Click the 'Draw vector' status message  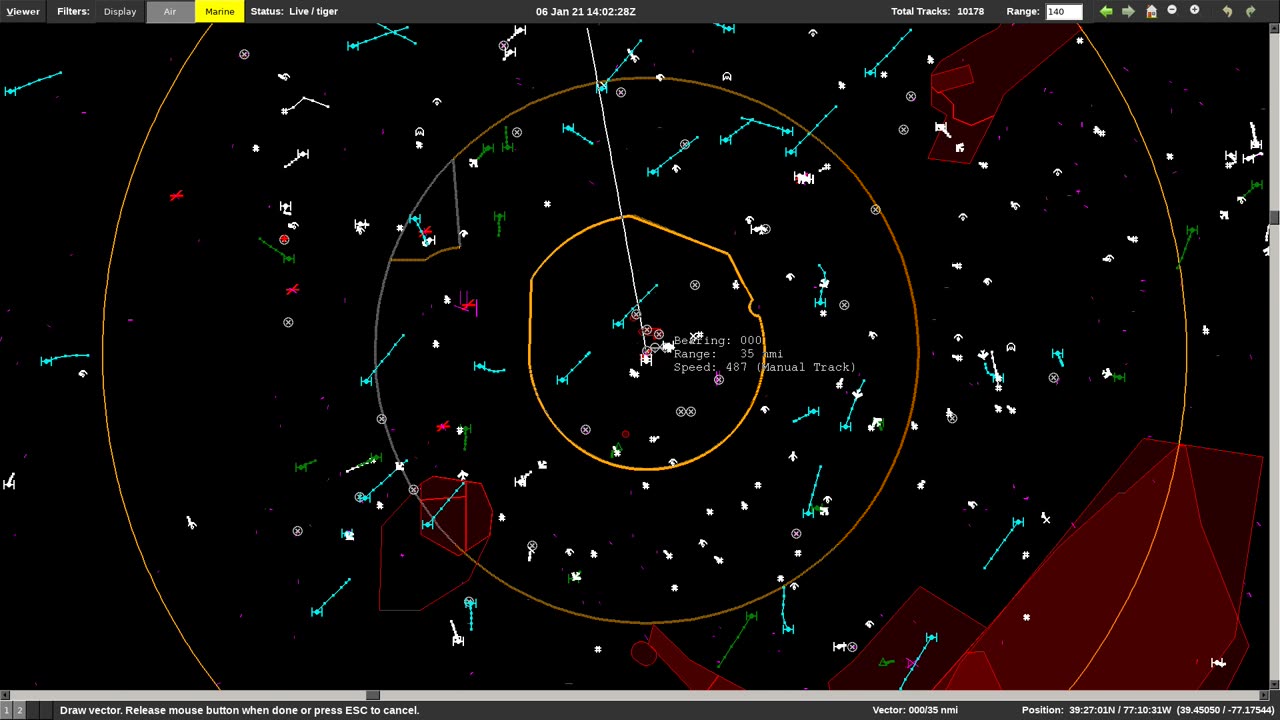click(239, 710)
